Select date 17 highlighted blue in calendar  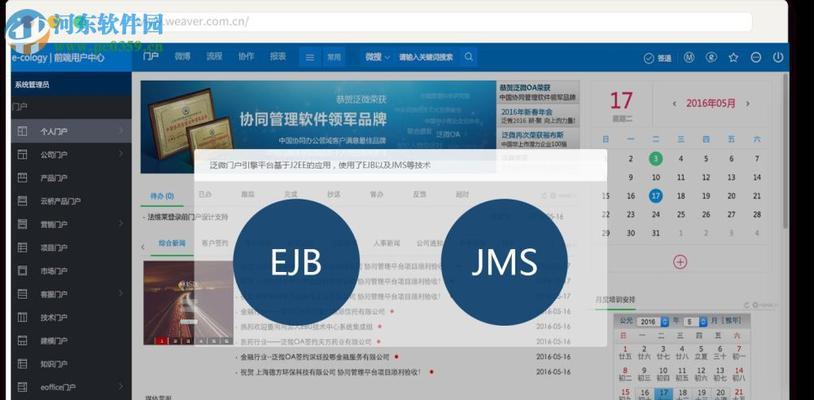coord(656,196)
